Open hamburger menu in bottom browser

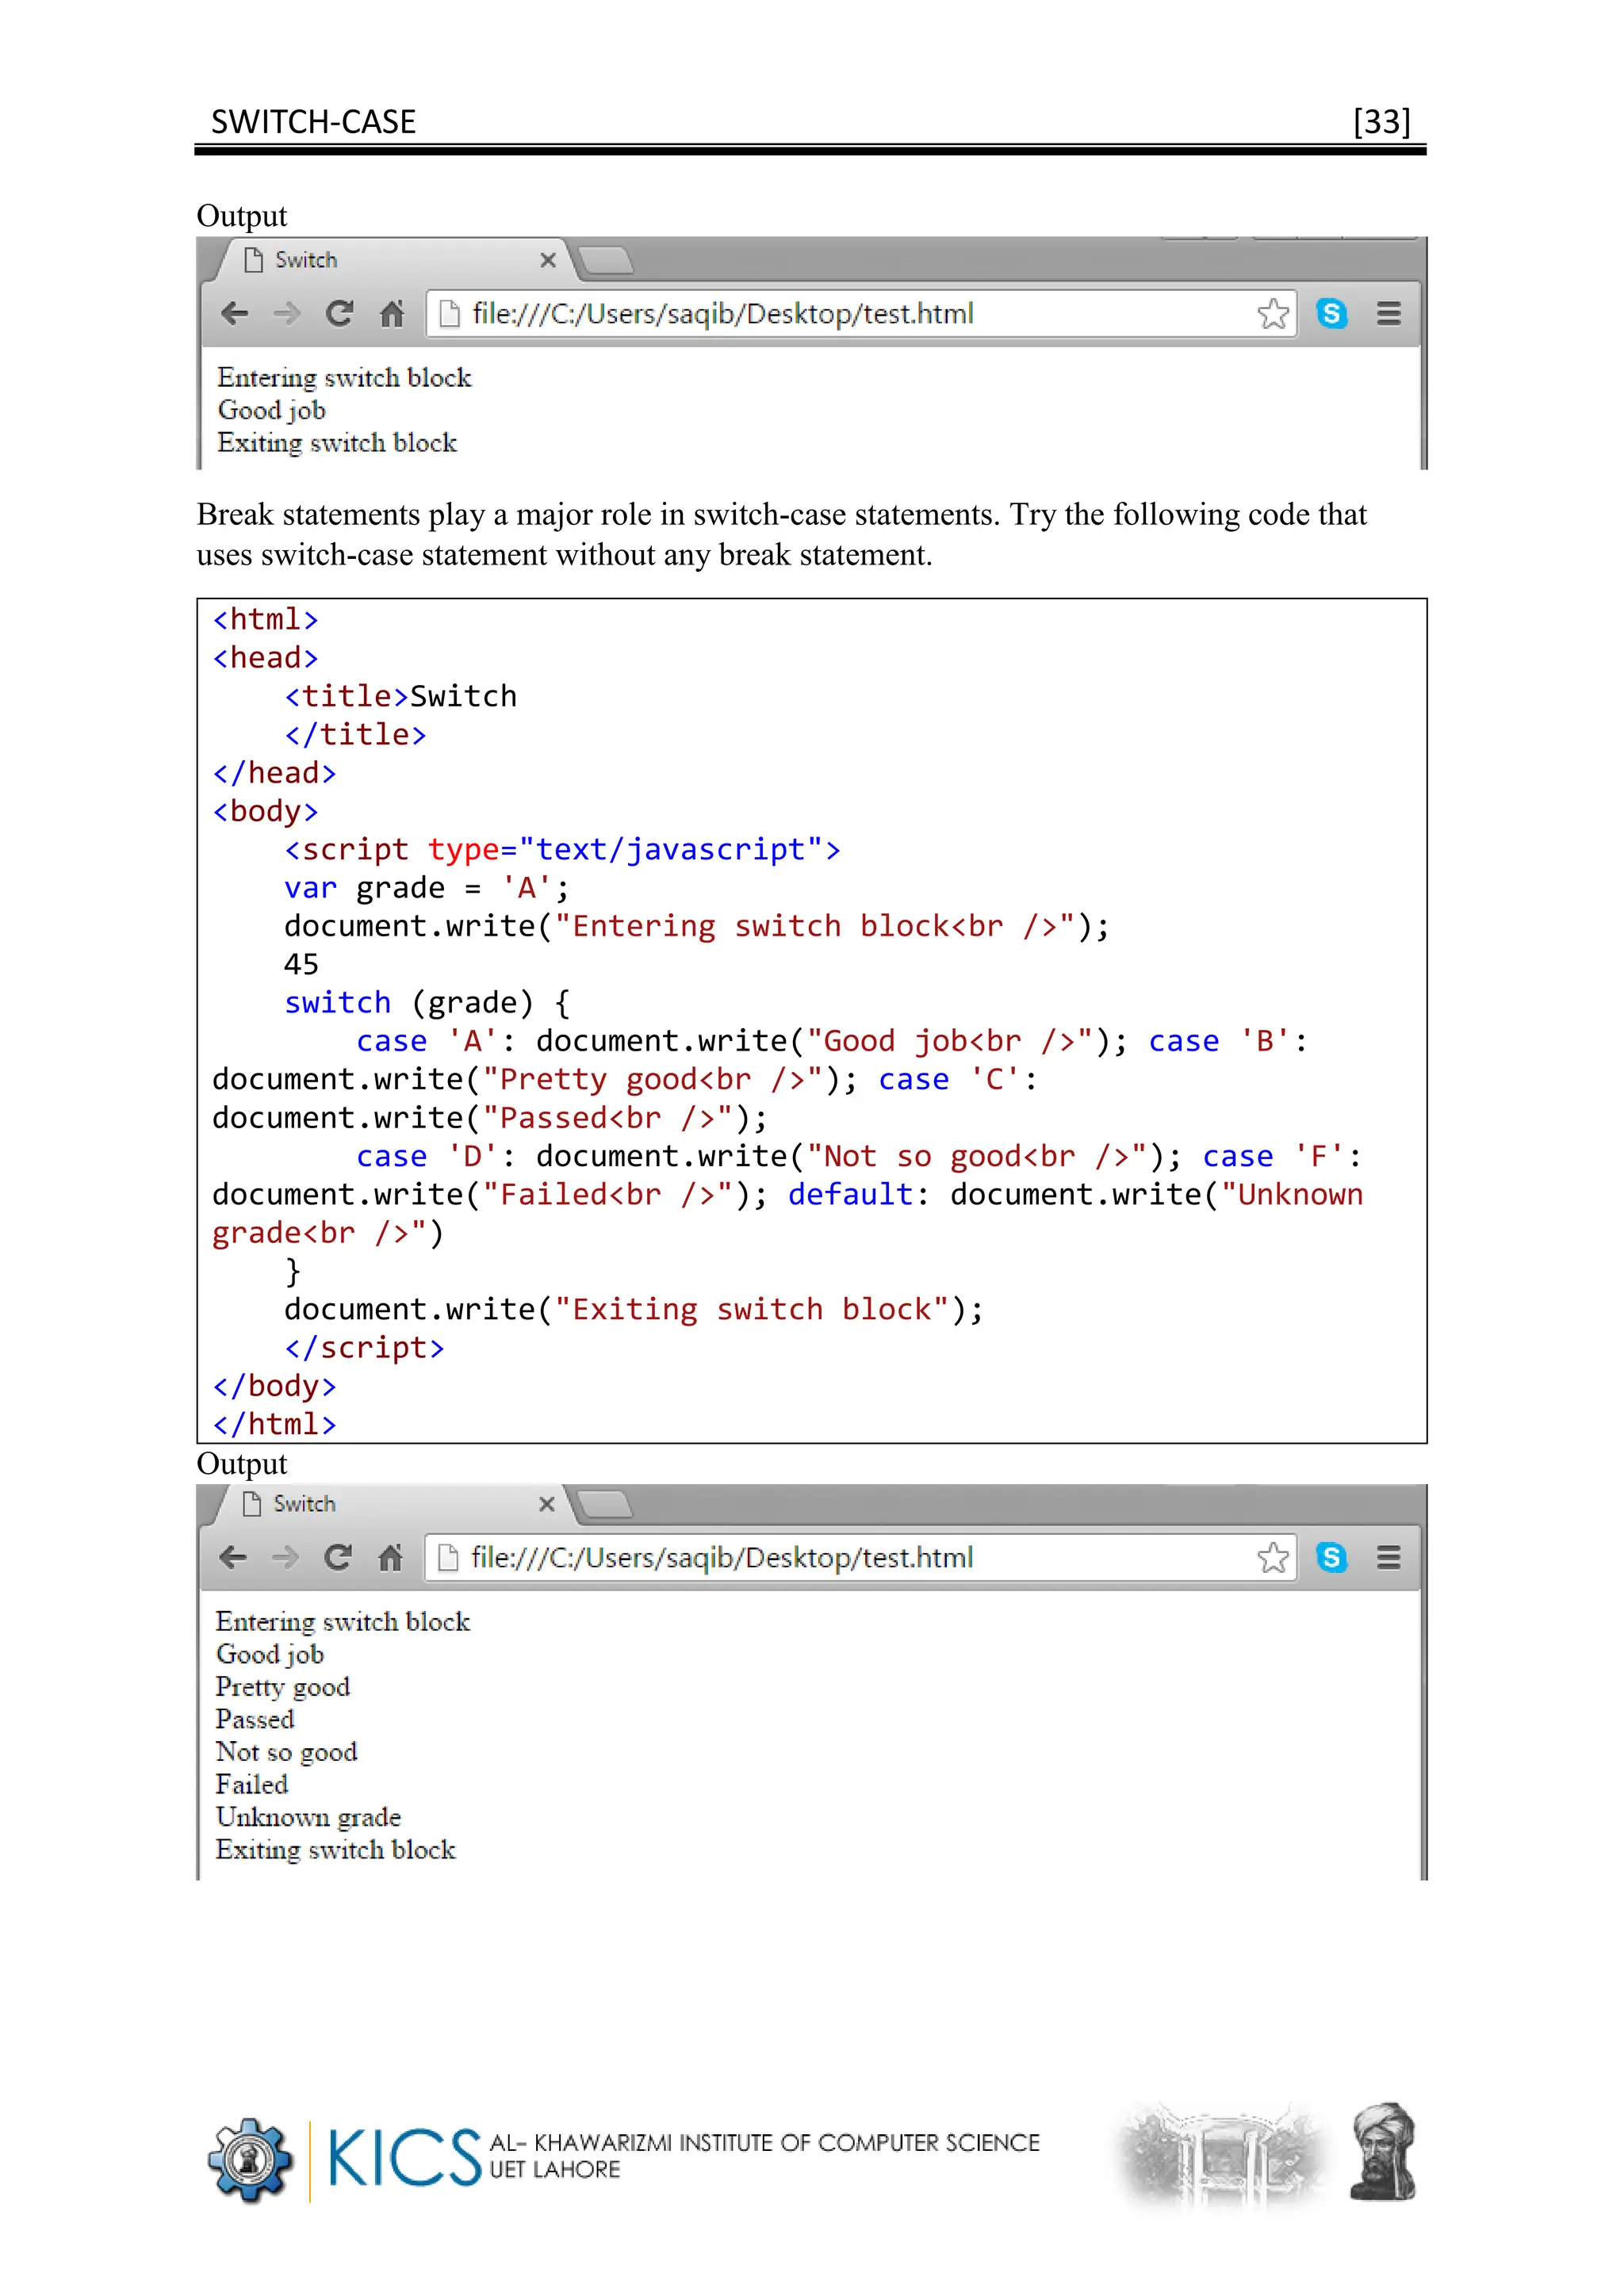pos(1388,1557)
